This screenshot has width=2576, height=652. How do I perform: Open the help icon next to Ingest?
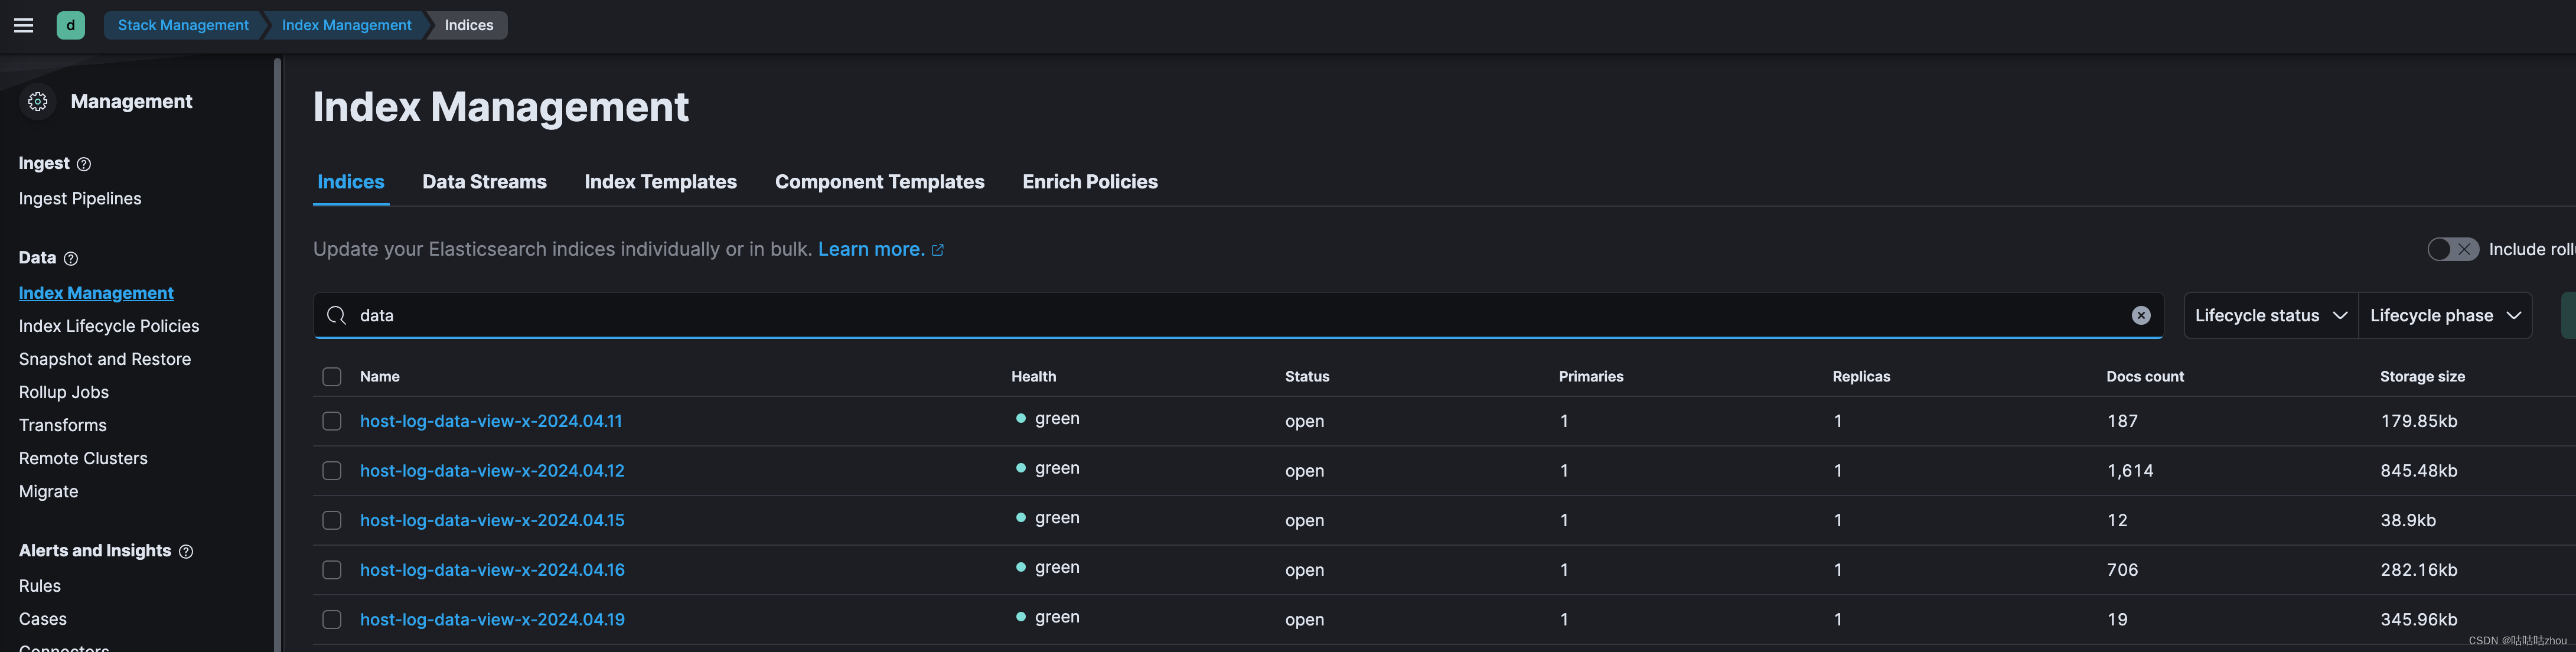(x=84, y=164)
